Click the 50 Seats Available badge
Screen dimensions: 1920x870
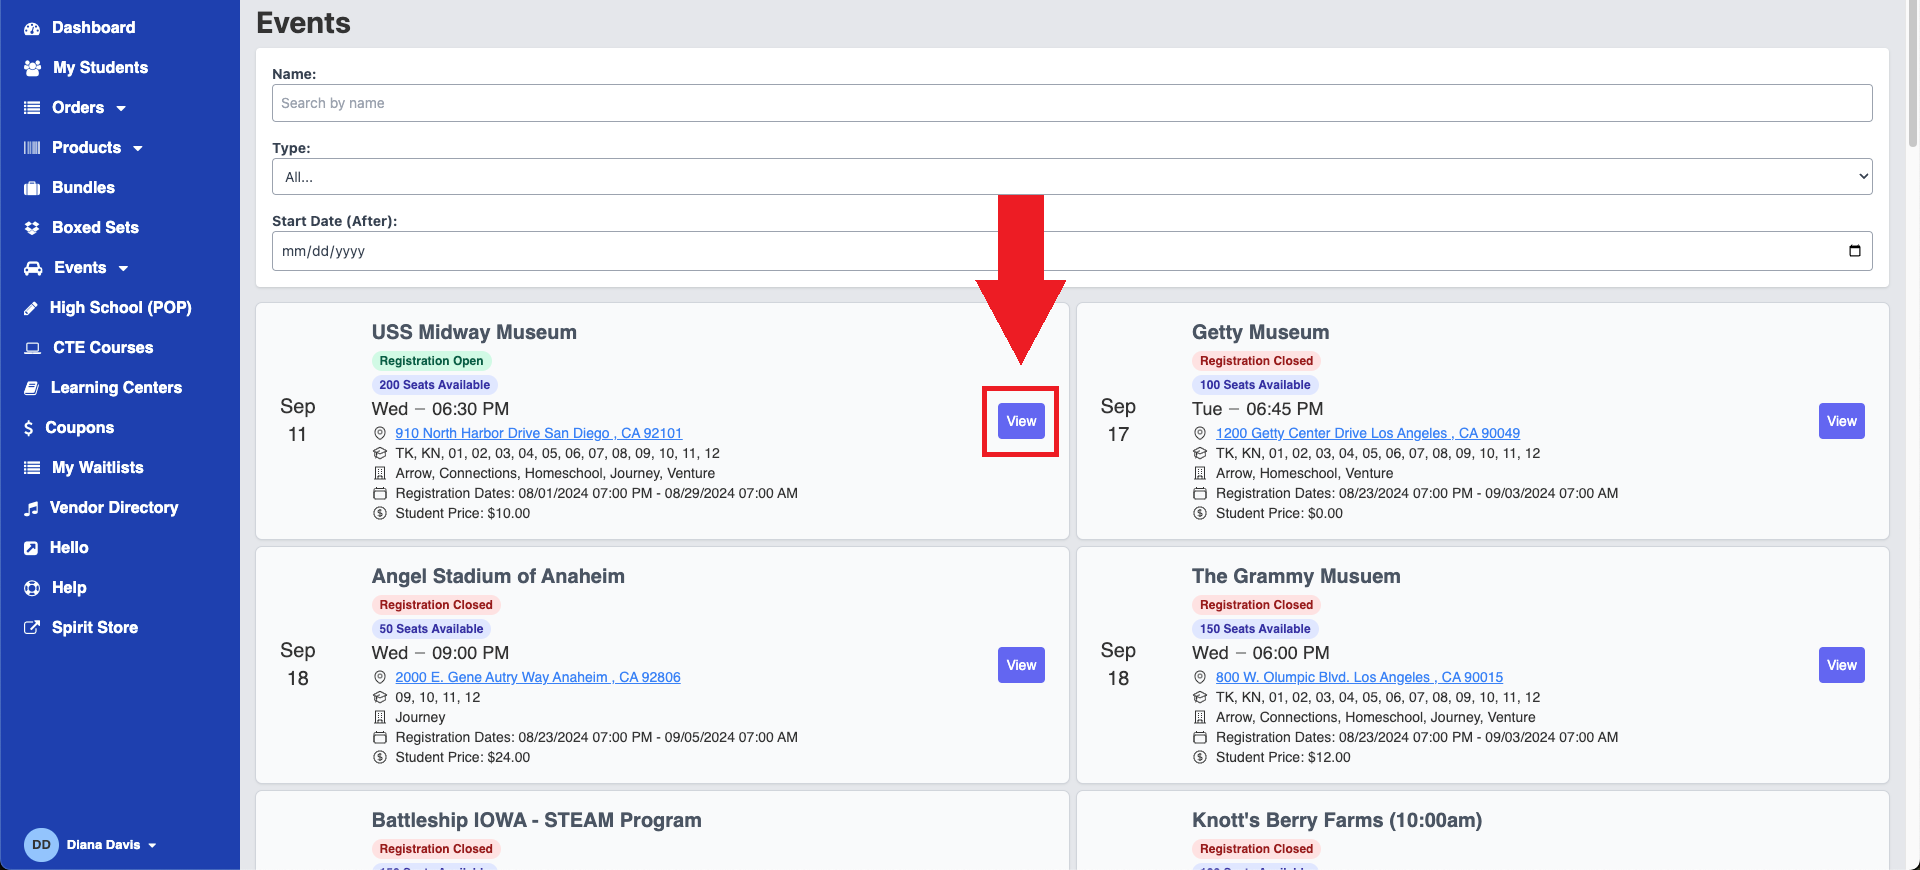tap(431, 629)
